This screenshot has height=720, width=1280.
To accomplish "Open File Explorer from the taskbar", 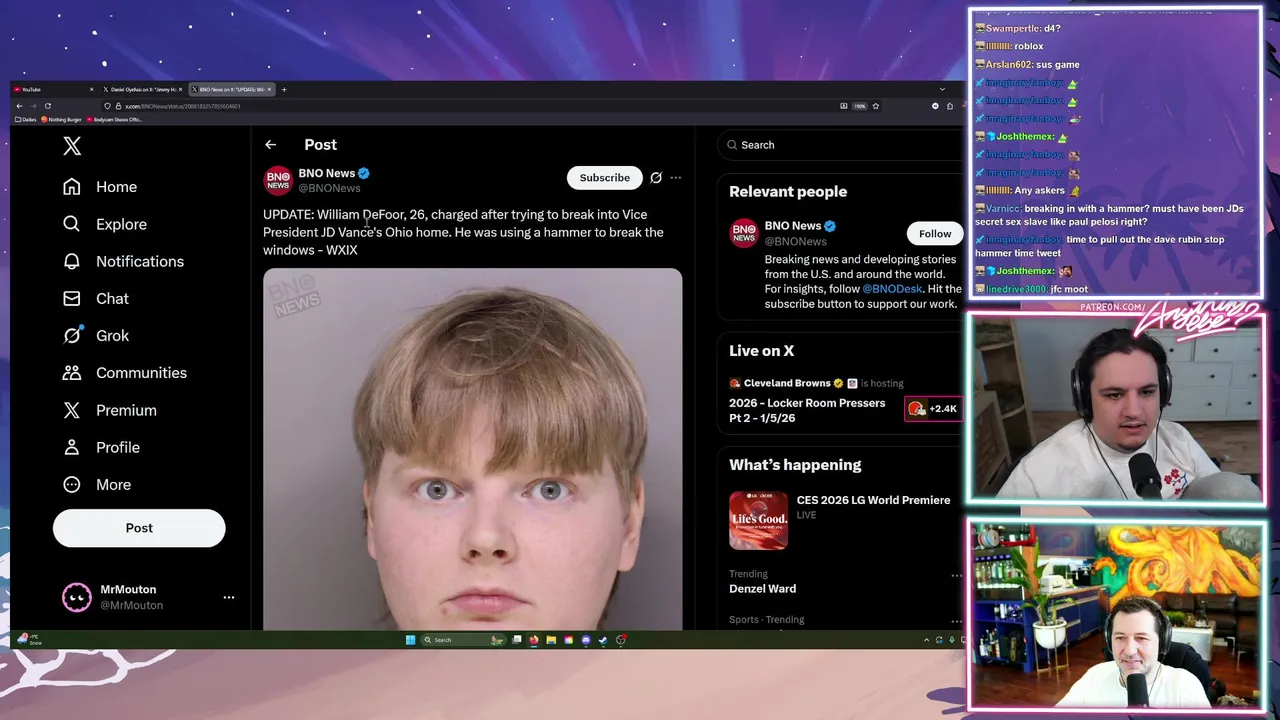I will click(x=551, y=640).
